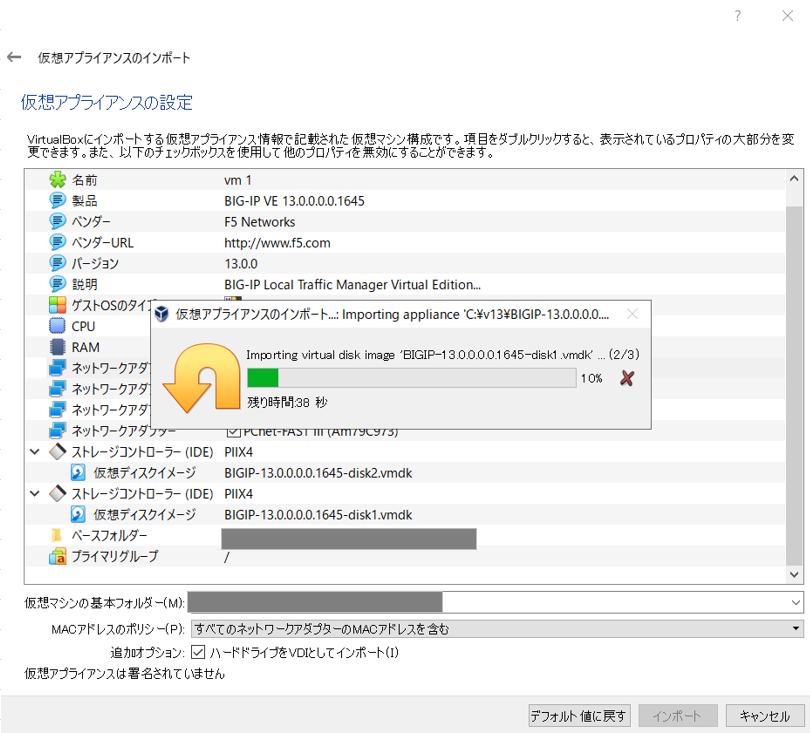Toggle the import hard drives as VDI checkbox
Viewport: 810px width, 733px height.
[198, 652]
